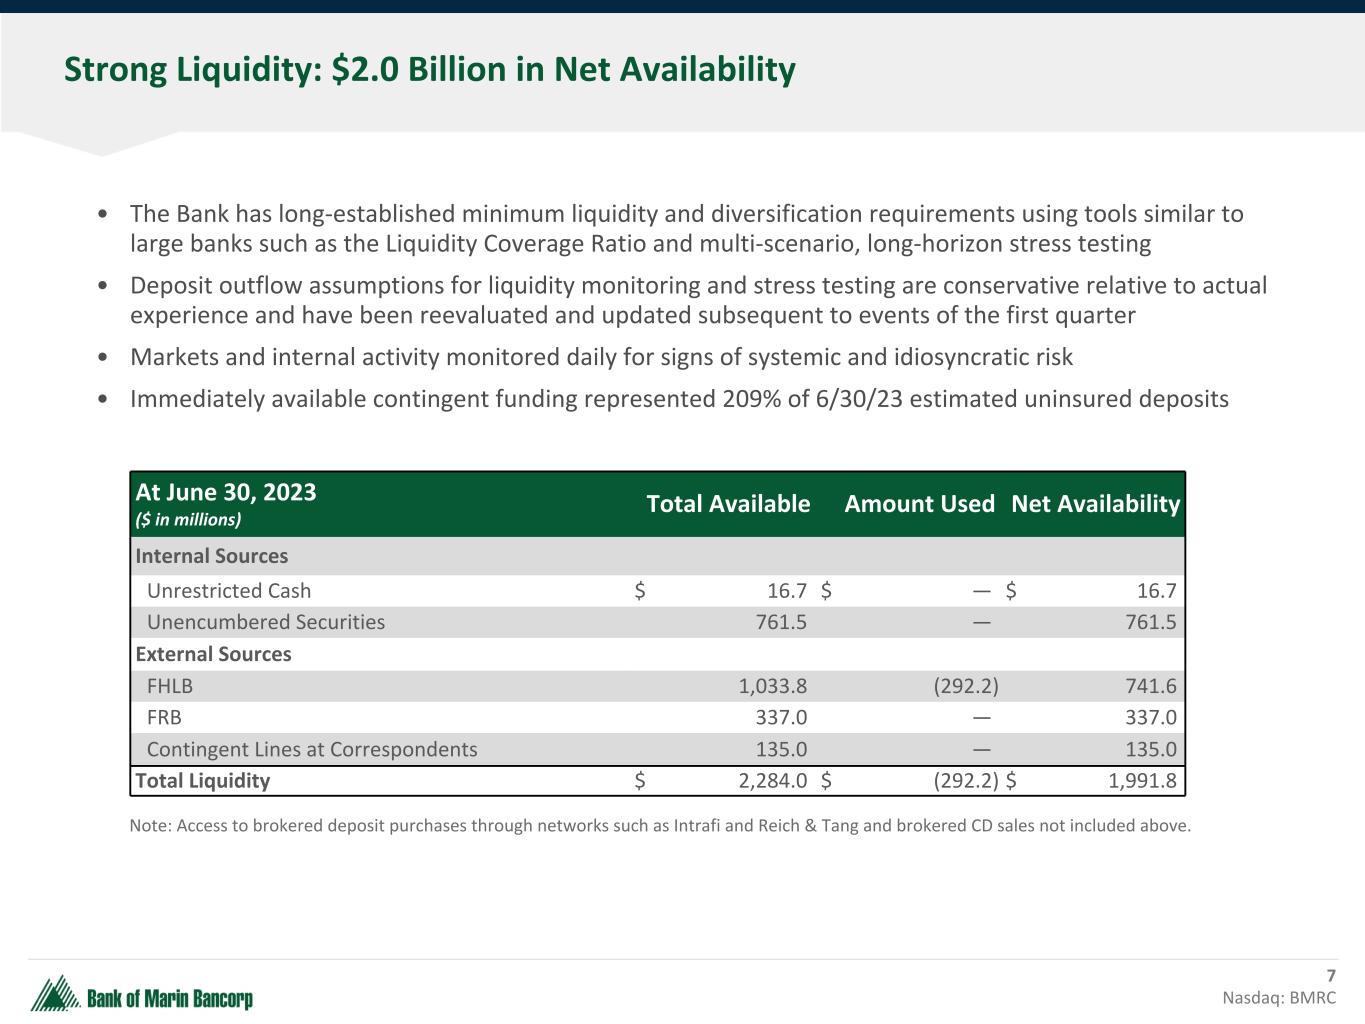Click the Bank of Marin Bancorp logo
The image size is (1365, 1024).
coord(141,995)
